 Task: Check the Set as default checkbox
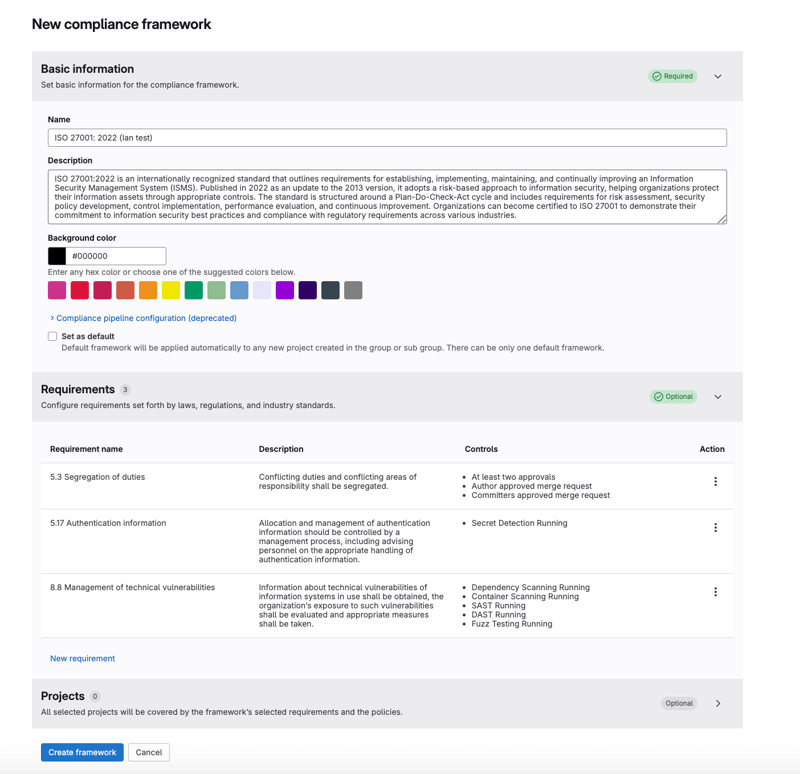click(52, 336)
